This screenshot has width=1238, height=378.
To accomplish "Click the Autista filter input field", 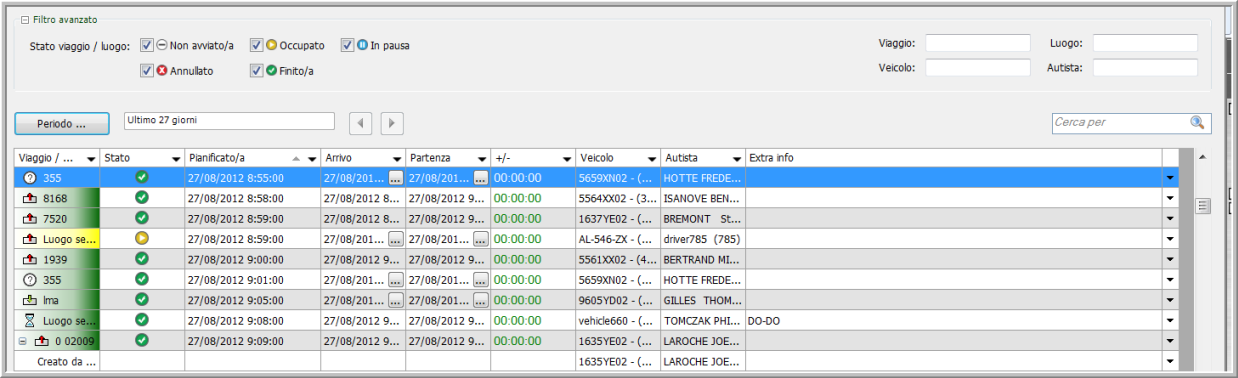I will tap(1145, 67).
